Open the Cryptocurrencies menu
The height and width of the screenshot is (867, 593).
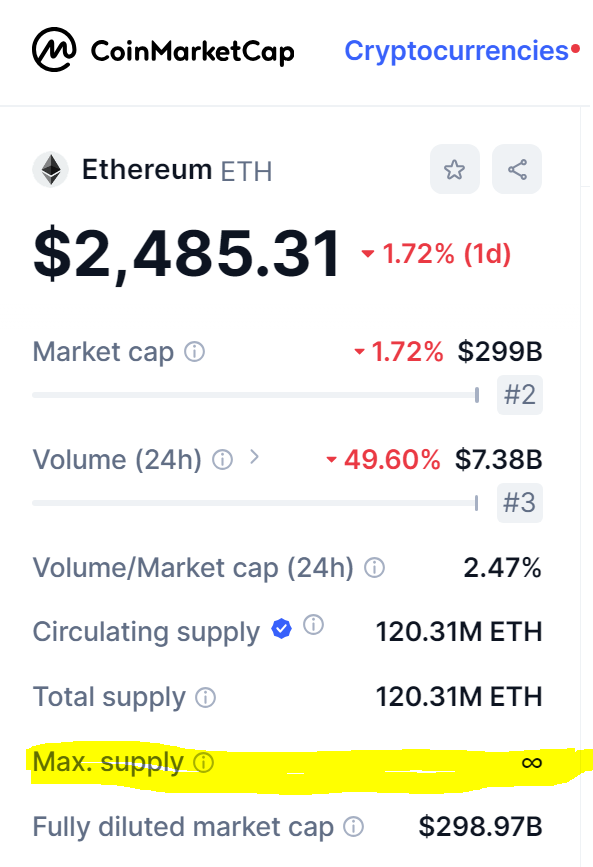(x=456, y=50)
